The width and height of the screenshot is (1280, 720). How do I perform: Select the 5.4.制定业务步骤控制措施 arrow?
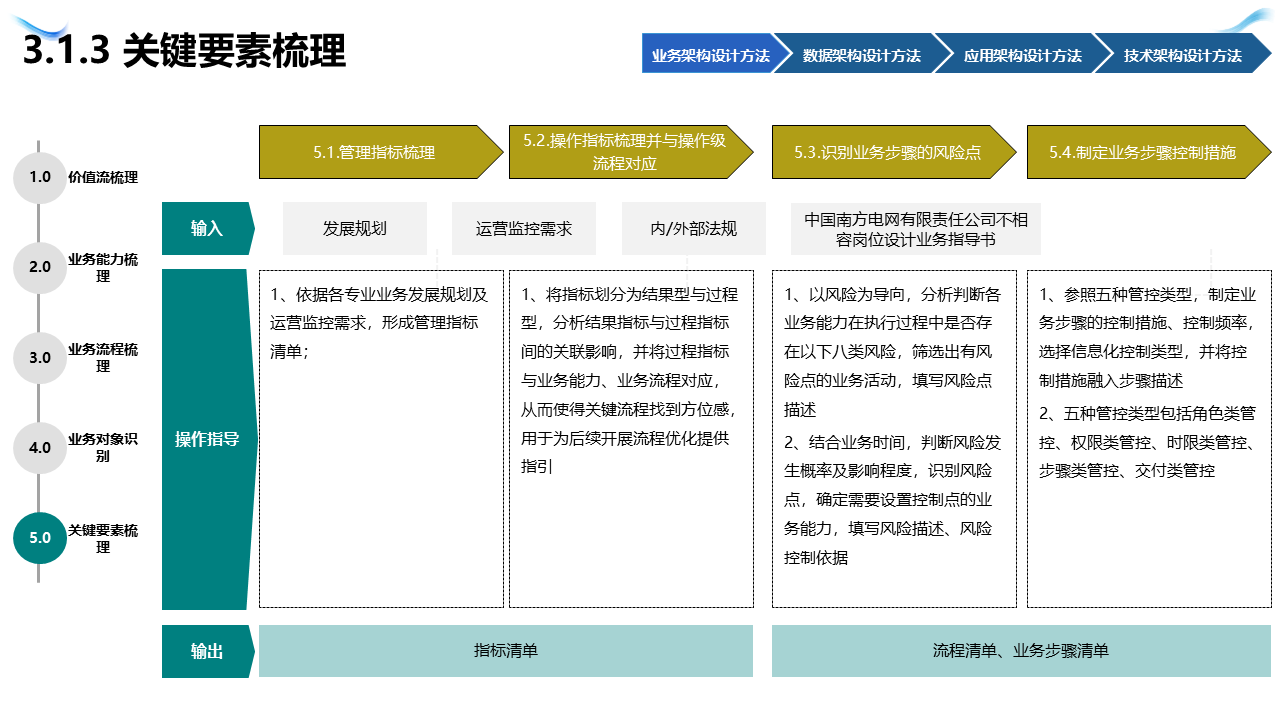1149,152
